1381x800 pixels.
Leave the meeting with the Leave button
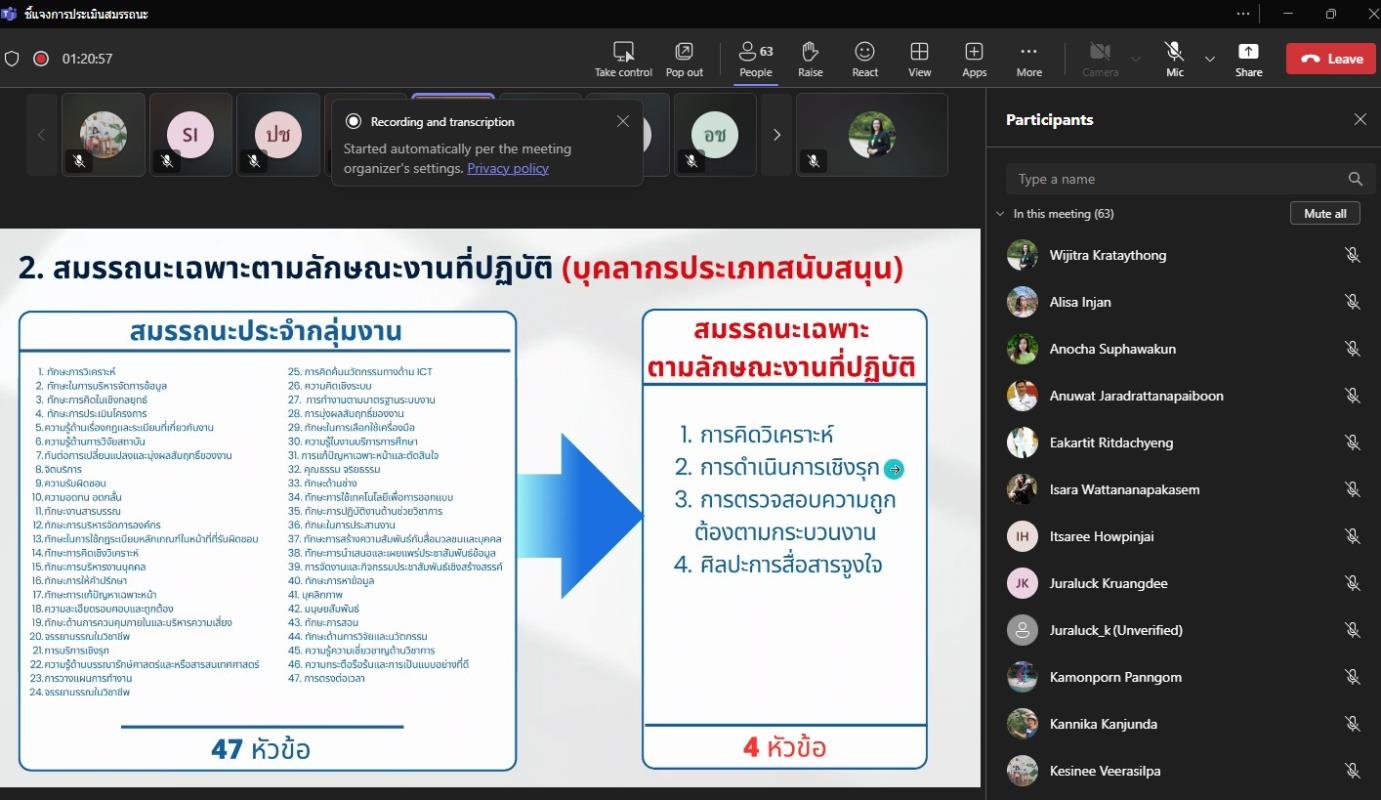[1331, 59]
